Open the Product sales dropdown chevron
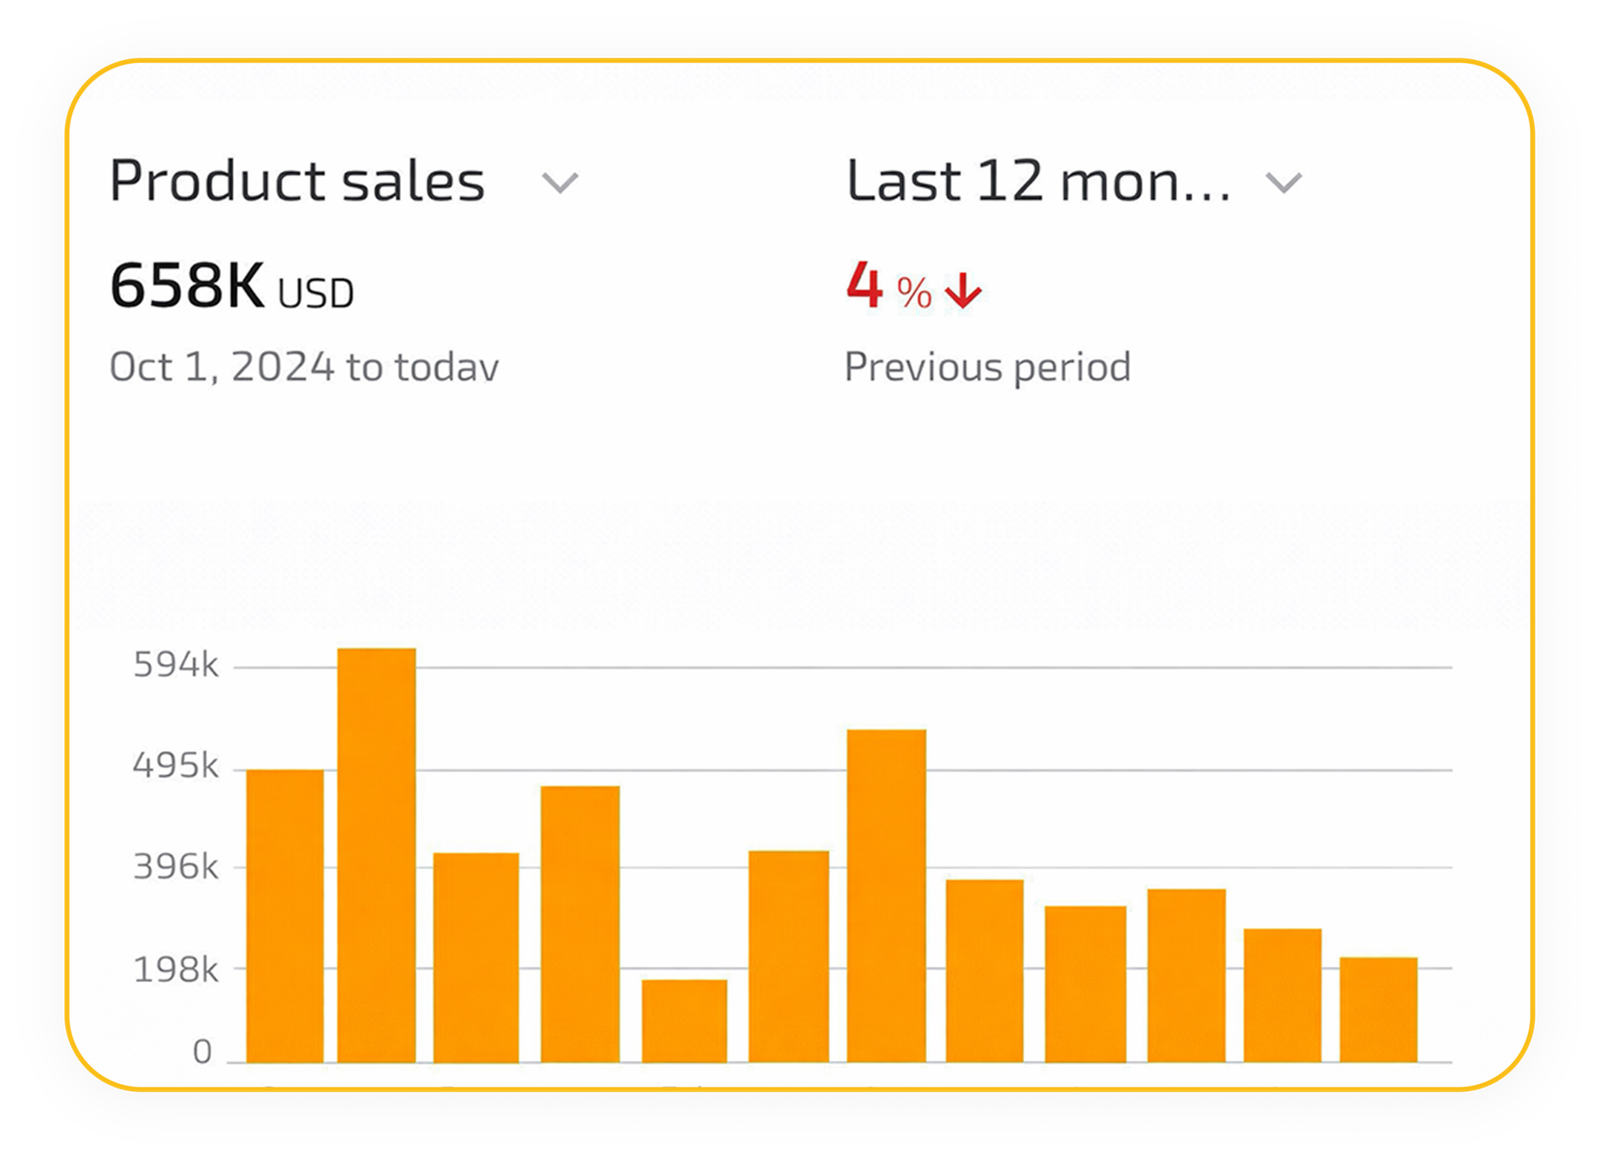Image resolution: width=1600 pixels, height=1163 pixels. click(560, 183)
